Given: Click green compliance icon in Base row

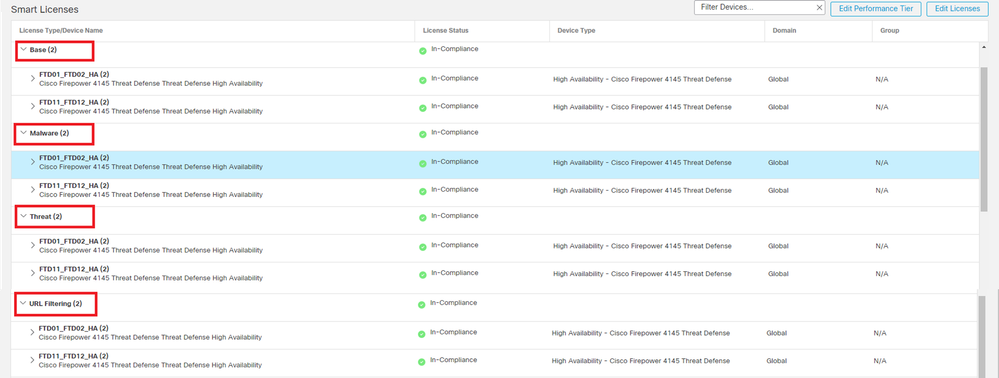Looking at the screenshot, I should click(422, 51).
